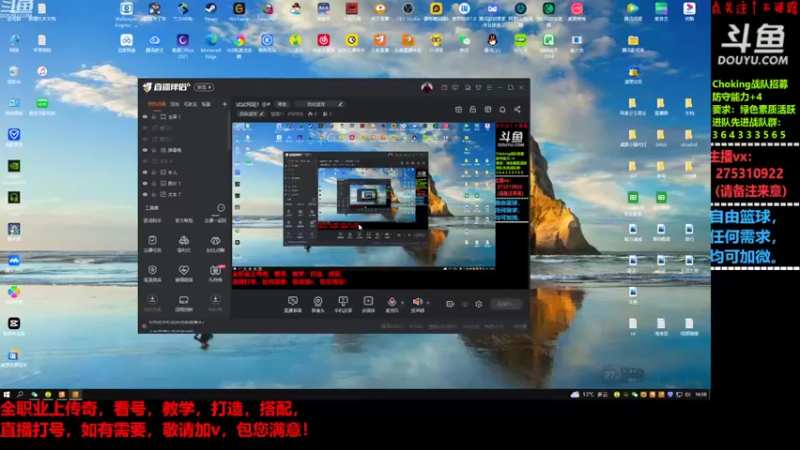800x450 pixels.
Task: Mute the microphone icon in bottom toolbar
Action: [391, 302]
